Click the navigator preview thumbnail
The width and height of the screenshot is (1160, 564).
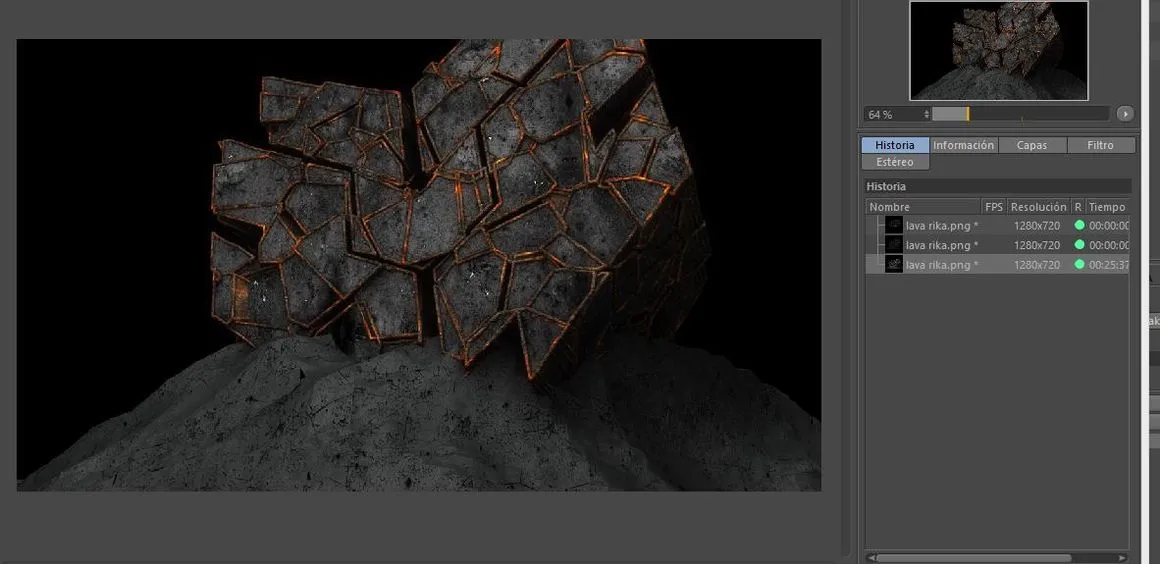pos(998,50)
